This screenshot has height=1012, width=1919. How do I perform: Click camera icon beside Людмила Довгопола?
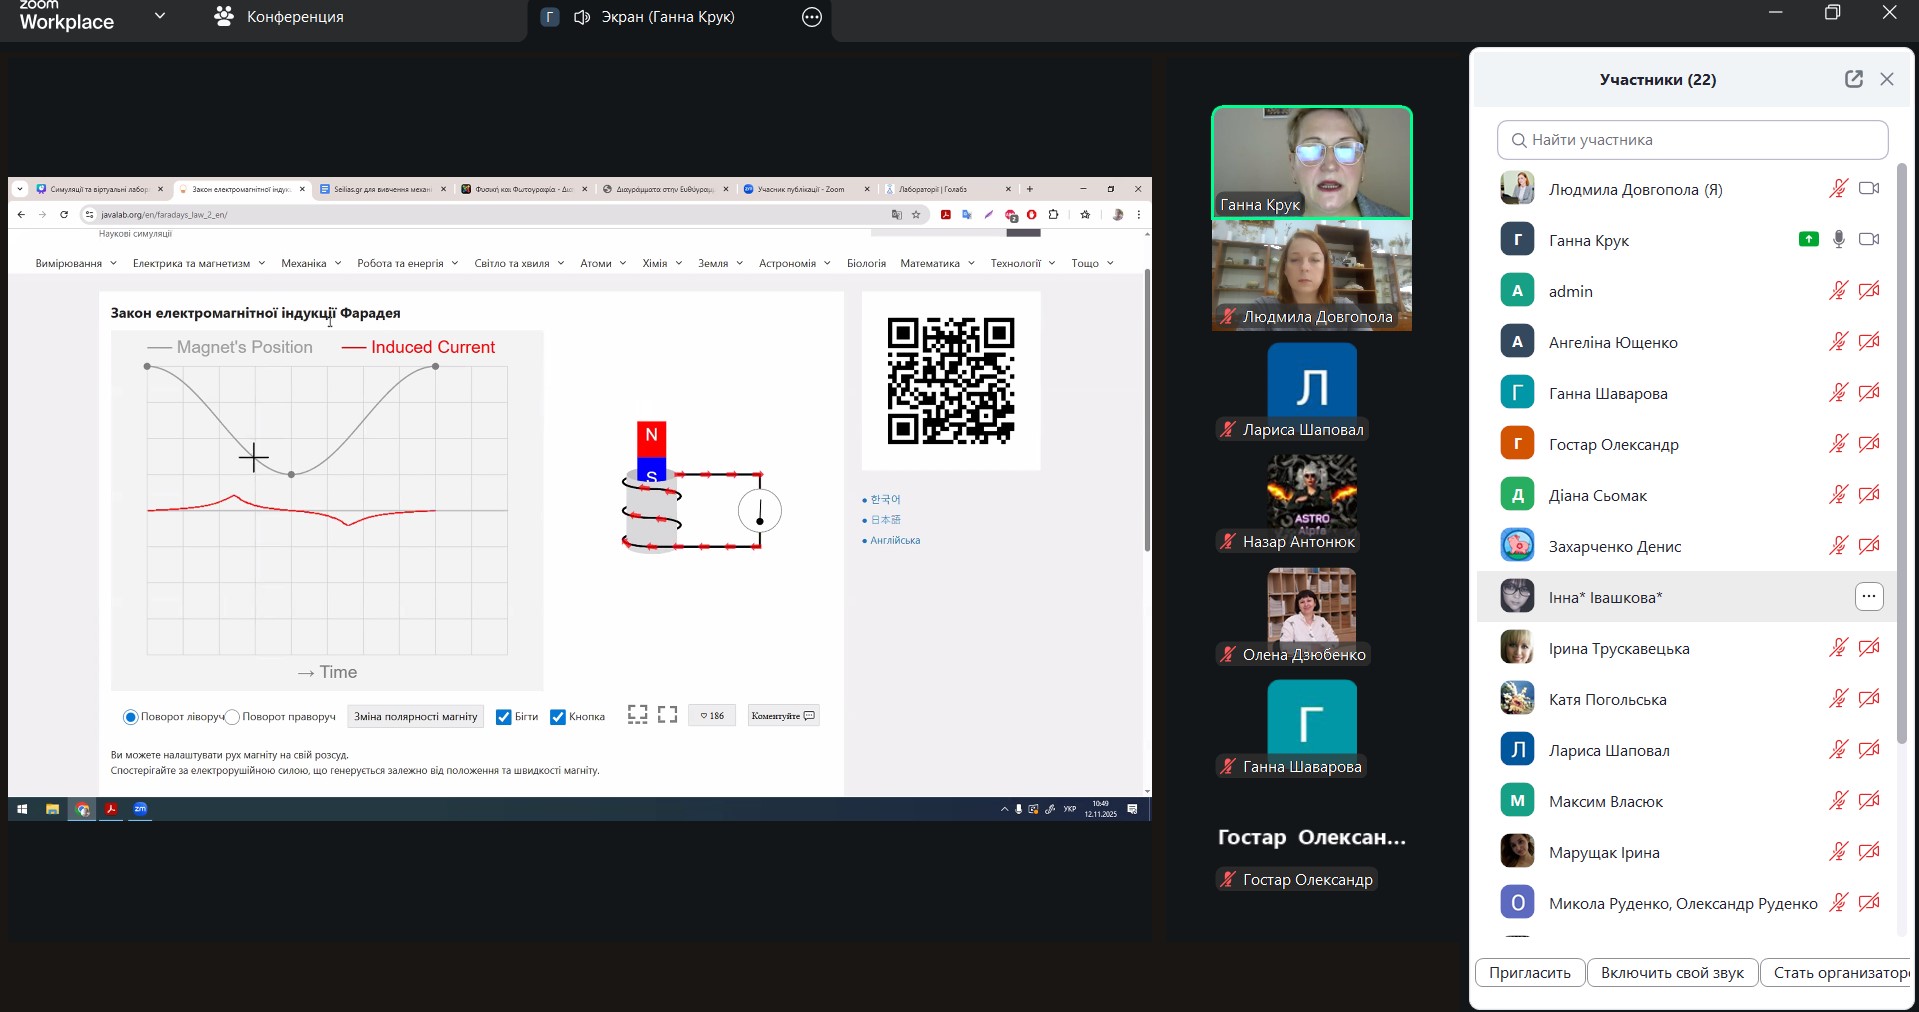pos(1868,189)
